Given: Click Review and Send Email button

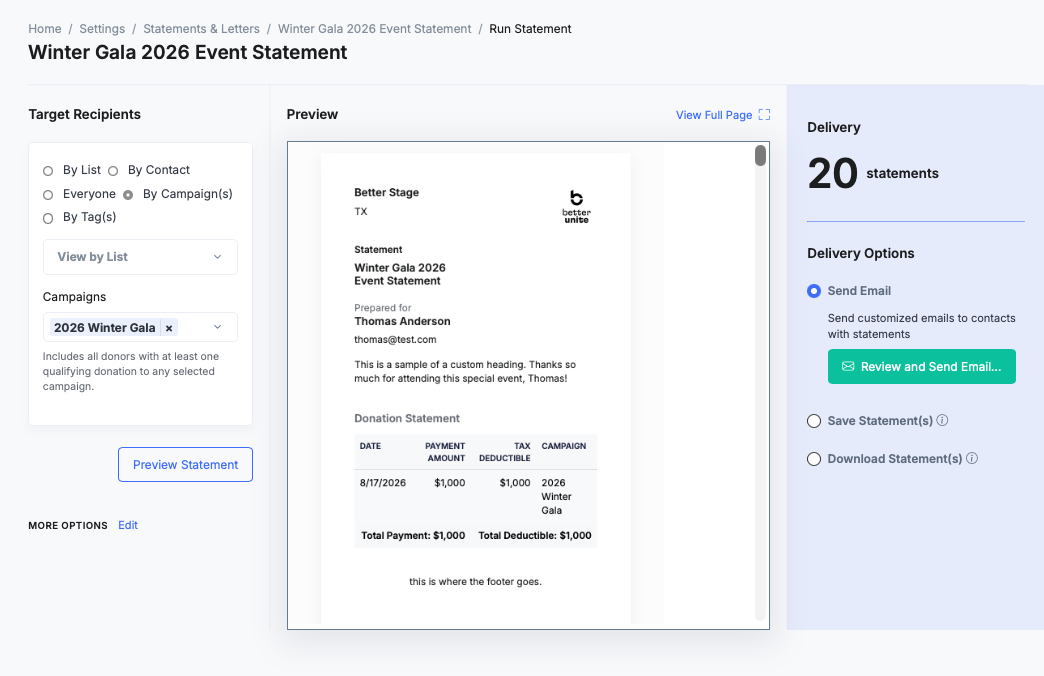Looking at the screenshot, I should [x=921, y=366].
